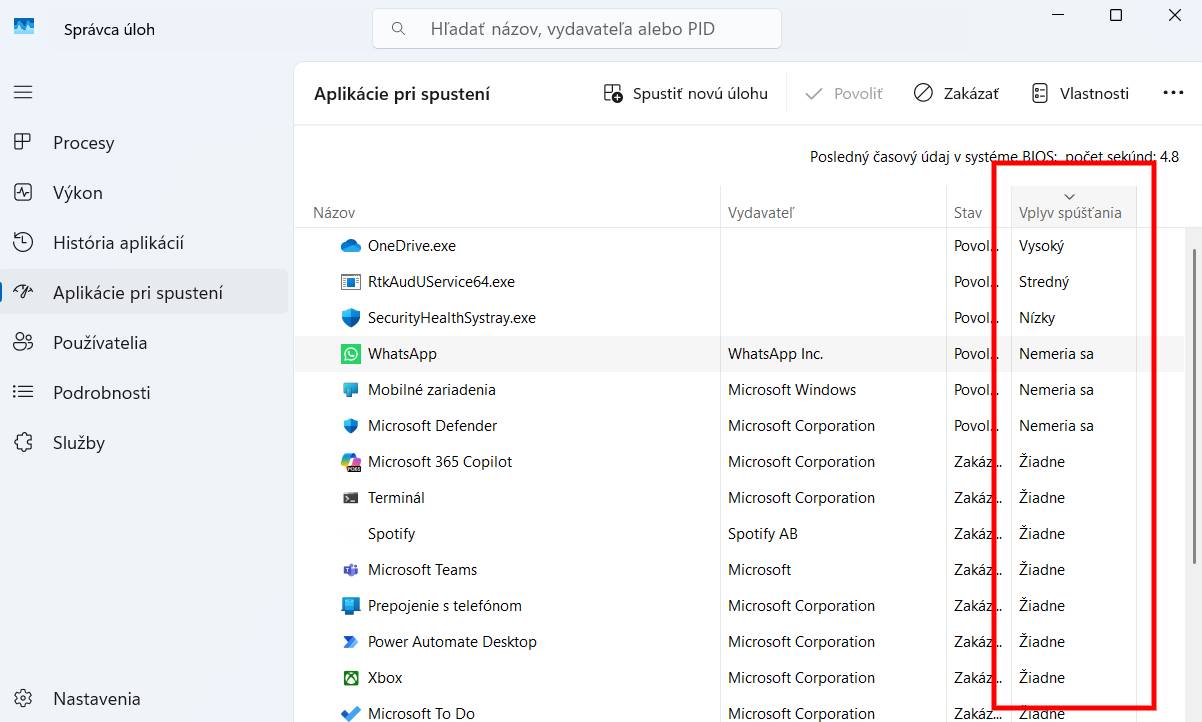
Task: Select the Microsoft Teams row name
Action: pyautogui.click(x=422, y=569)
